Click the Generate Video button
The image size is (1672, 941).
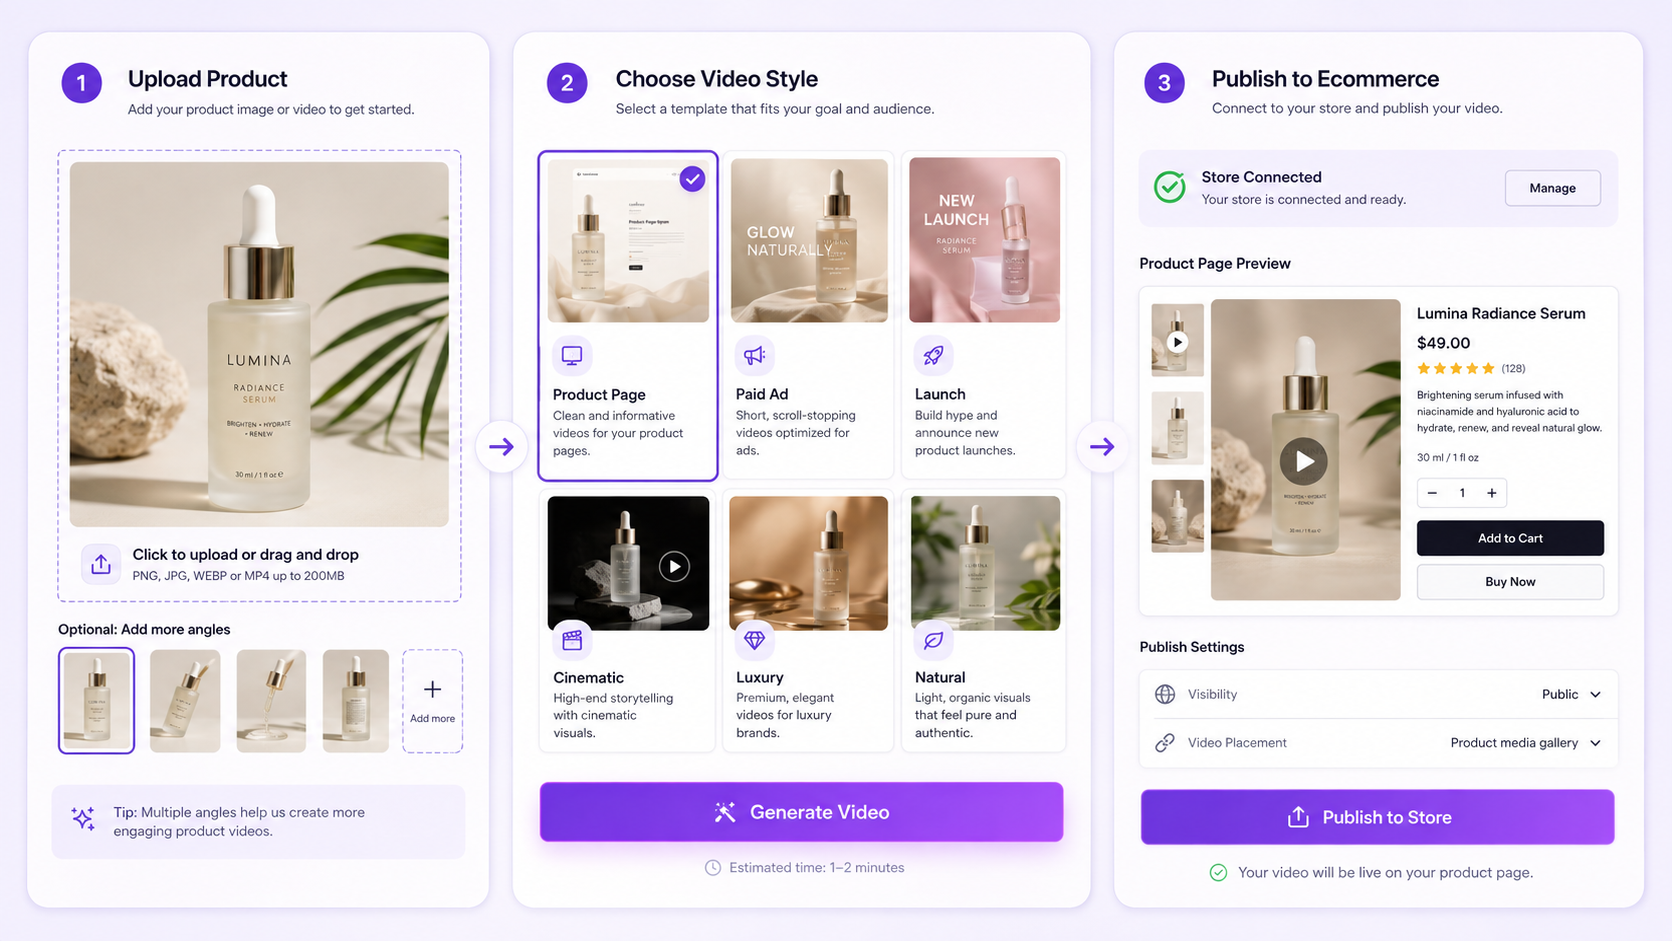click(801, 812)
